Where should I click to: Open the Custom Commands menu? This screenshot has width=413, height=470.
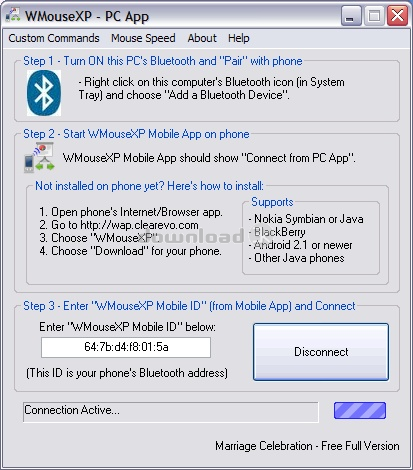click(54, 38)
